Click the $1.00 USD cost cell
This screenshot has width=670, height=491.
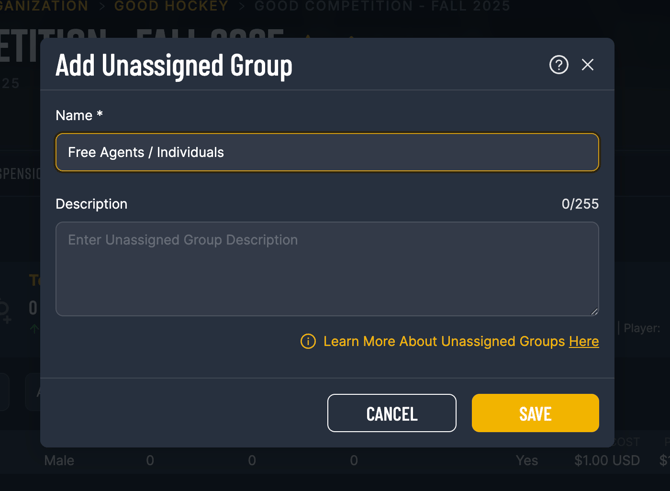coord(607,460)
